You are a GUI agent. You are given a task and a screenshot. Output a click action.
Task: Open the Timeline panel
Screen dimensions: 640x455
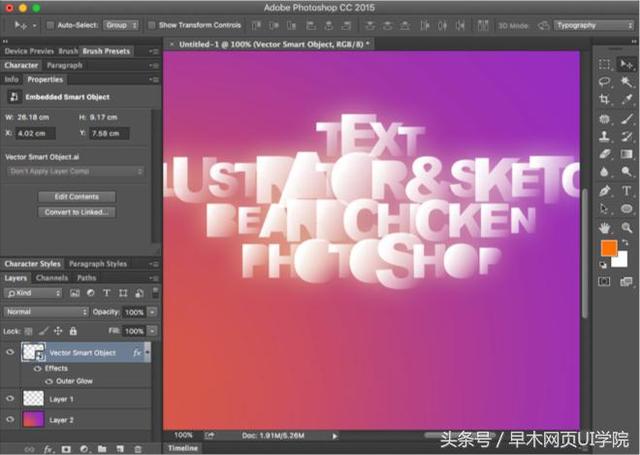[x=182, y=448]
